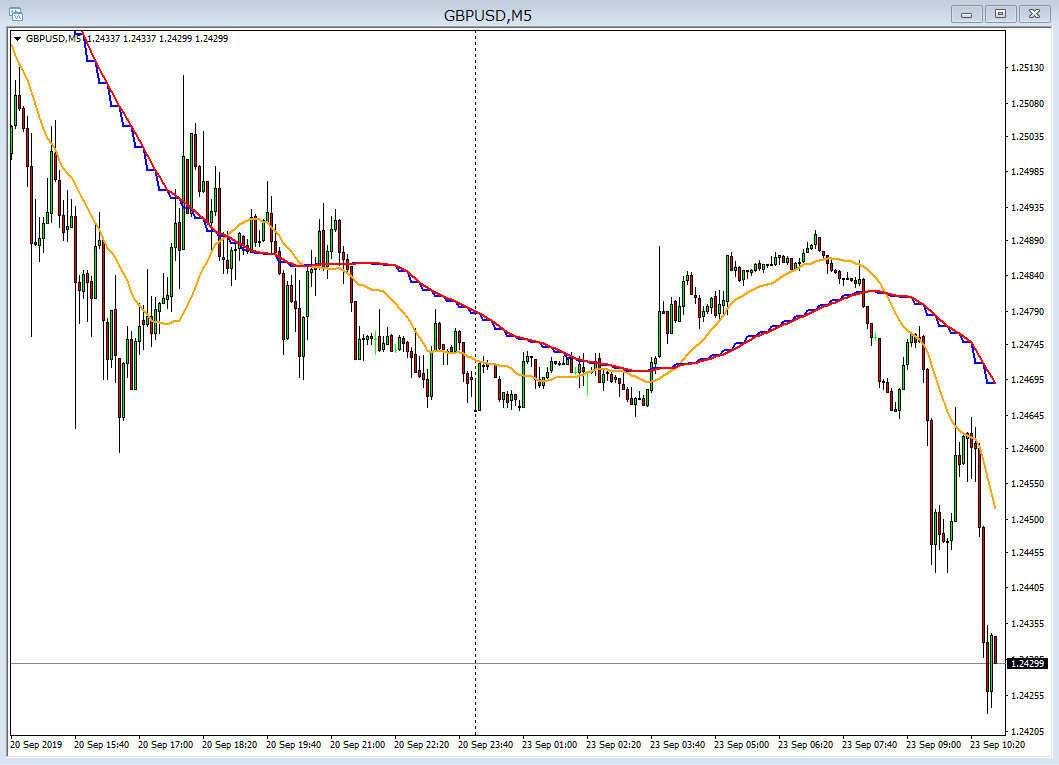Click the 1.24840 price scale label
This screenshot has width=1059, height=765.
(1027, 275)
